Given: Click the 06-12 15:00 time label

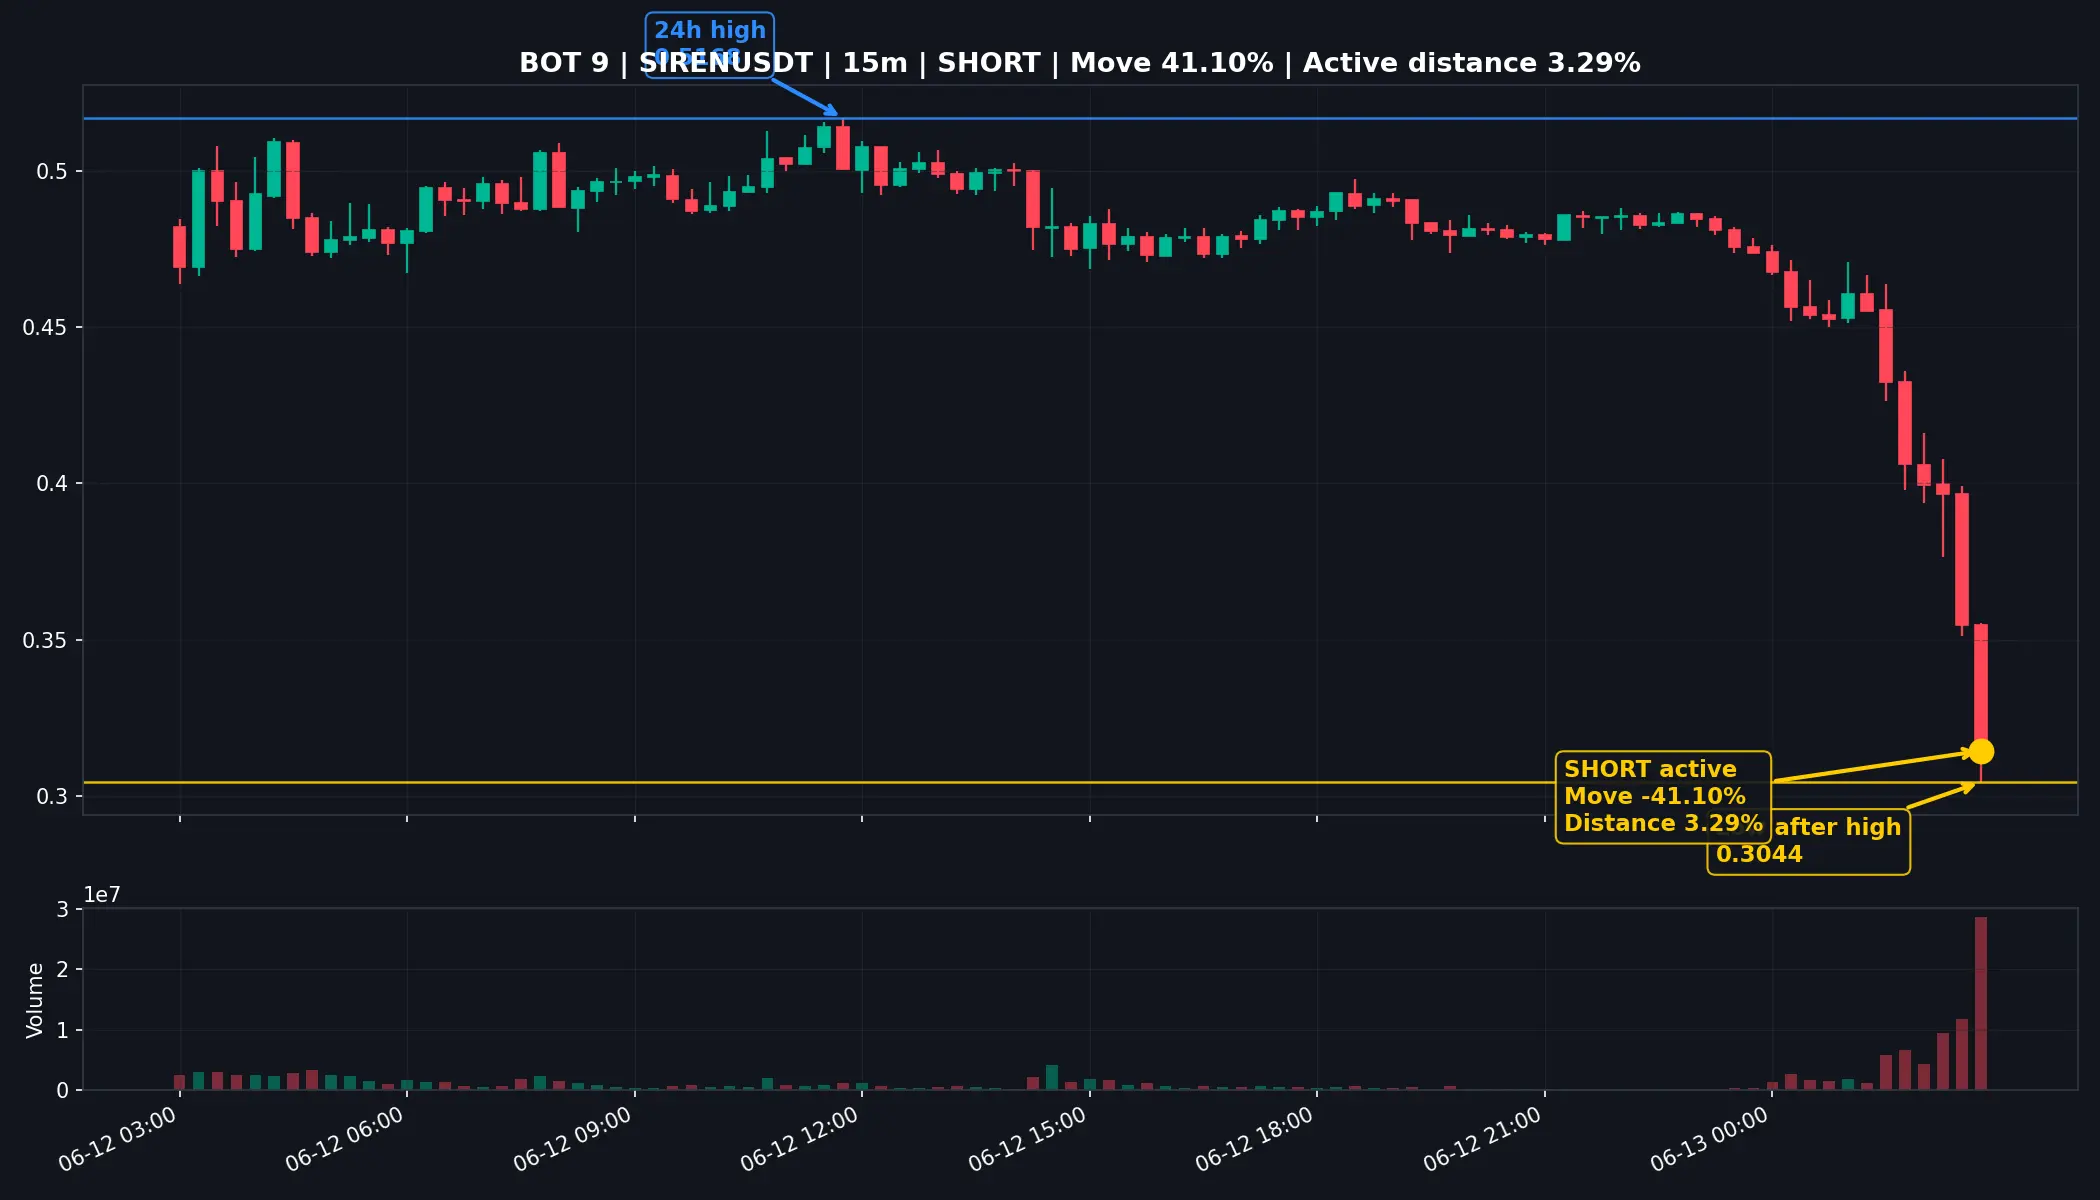Looking at the screenshot, I should coord(1028,1140).
